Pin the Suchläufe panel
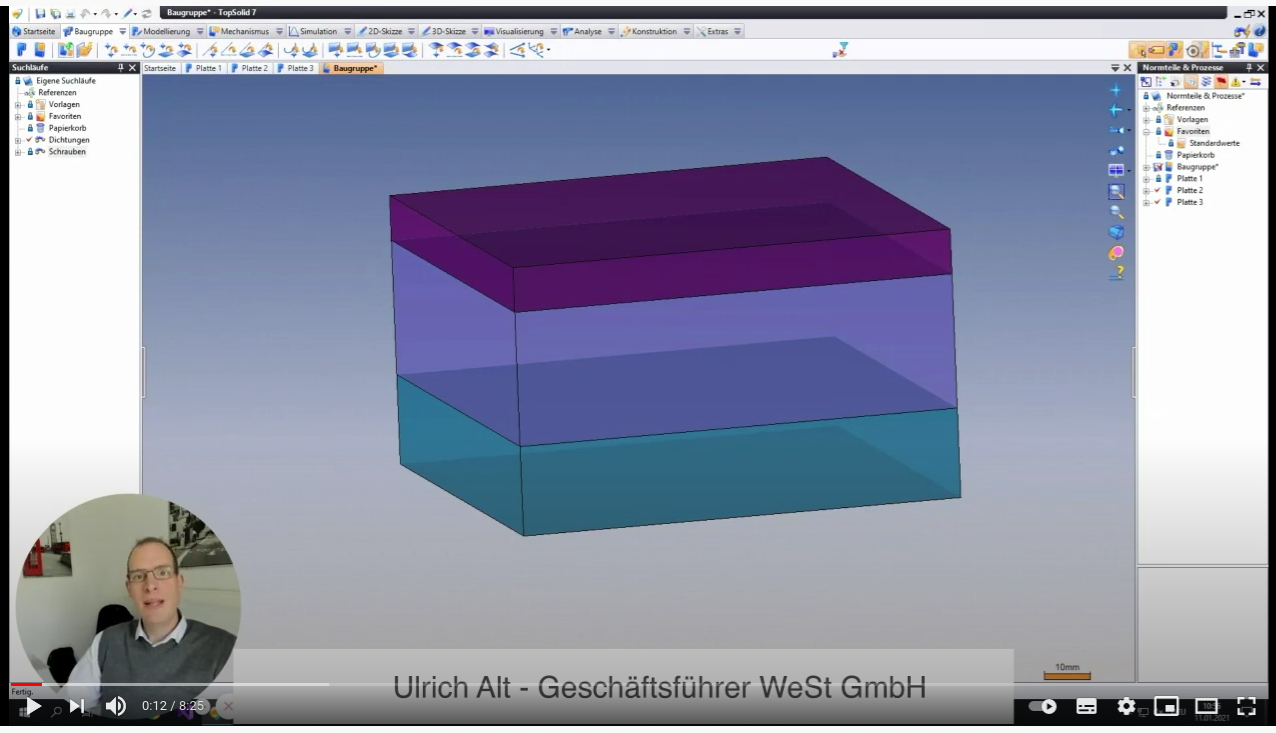Screen dimensions: 1276x733 121,68
